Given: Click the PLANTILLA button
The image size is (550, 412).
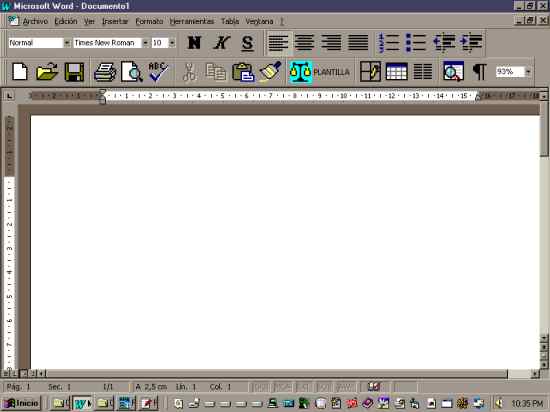Looking at the screenshot, I should pos(319,72).
